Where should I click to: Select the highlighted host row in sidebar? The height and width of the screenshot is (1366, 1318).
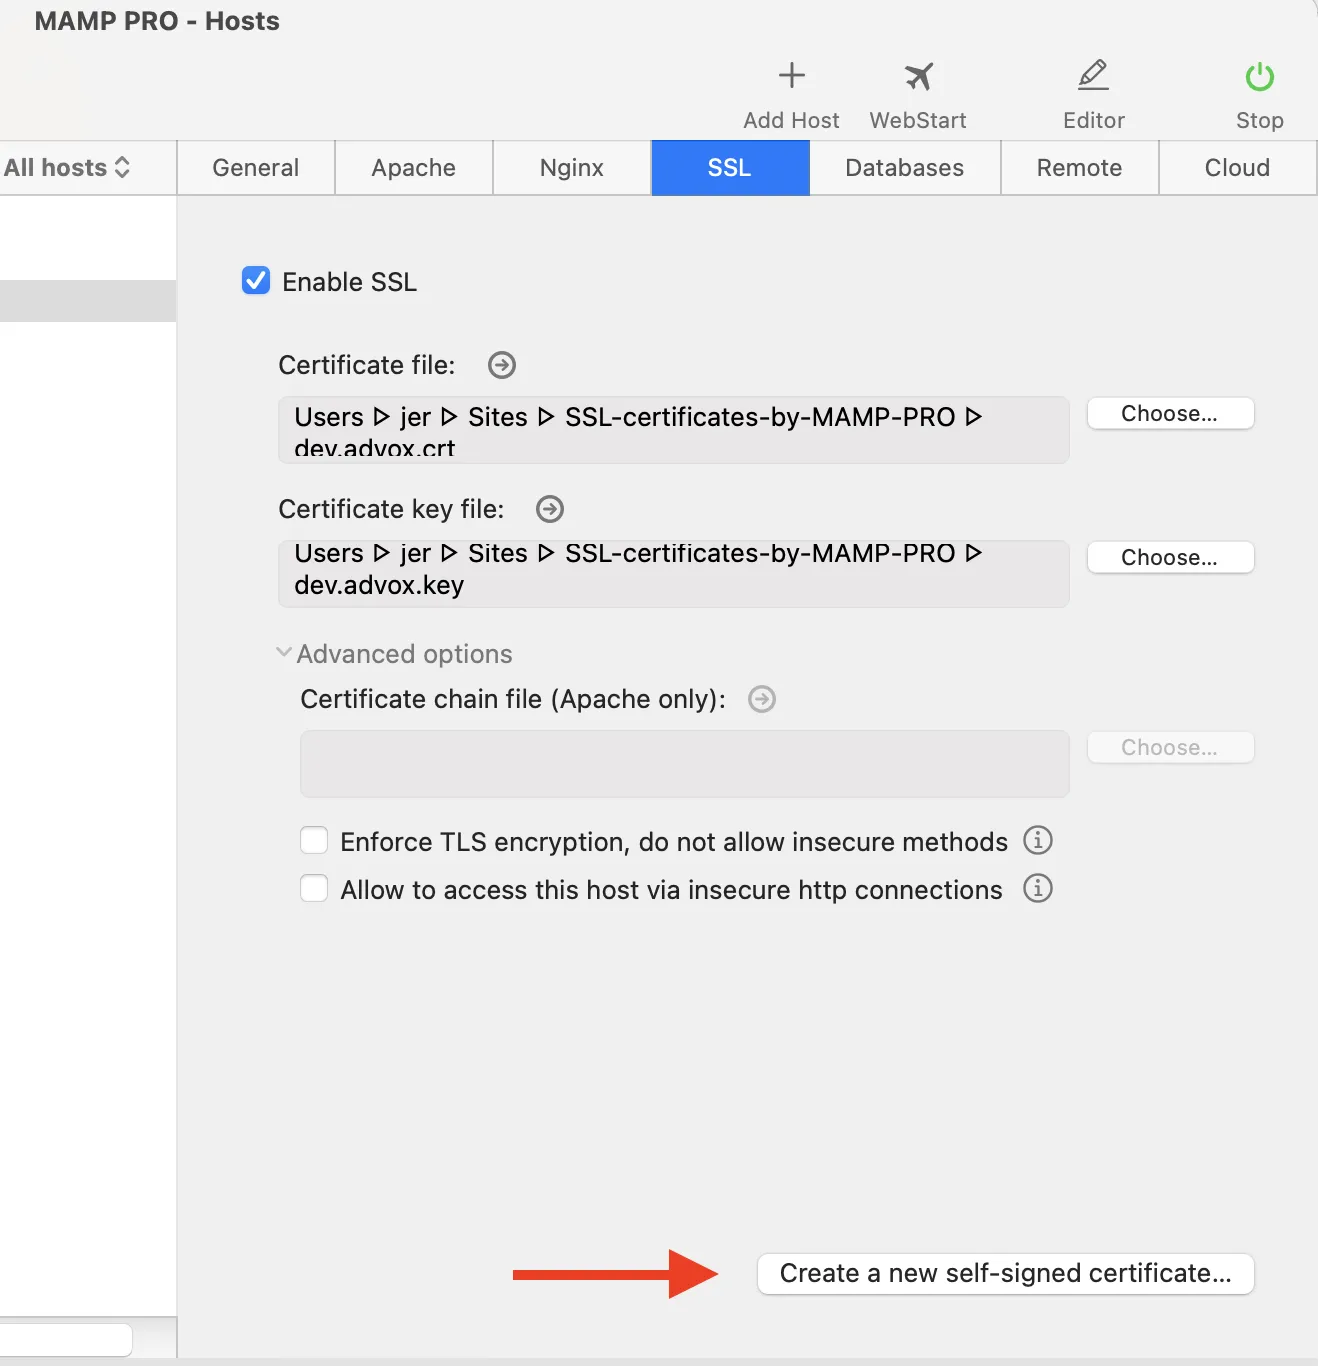click(x=88, y=301)
